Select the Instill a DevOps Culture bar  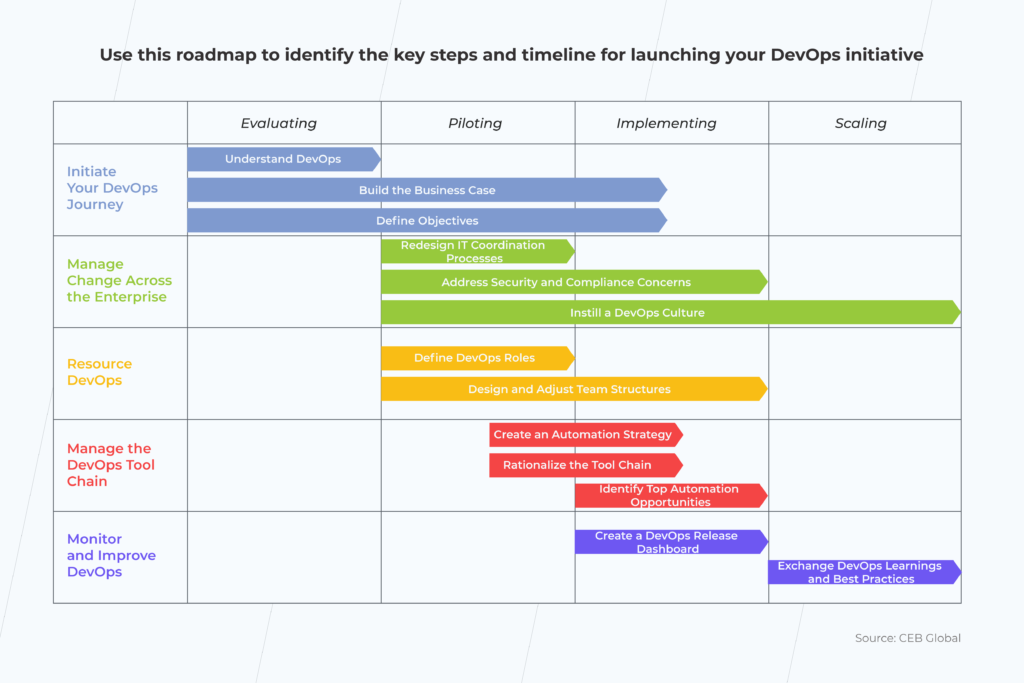click(x=671, y=312)
